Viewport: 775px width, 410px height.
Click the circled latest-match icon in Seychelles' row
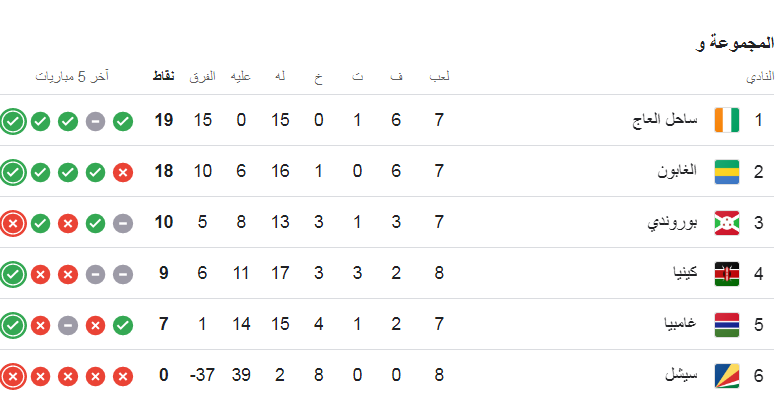12,376
